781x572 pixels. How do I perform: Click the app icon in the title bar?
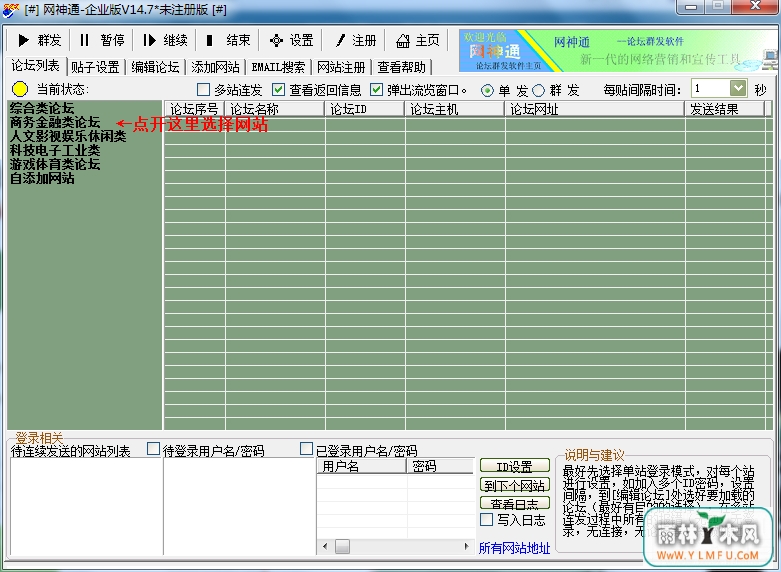pos(11,9)
